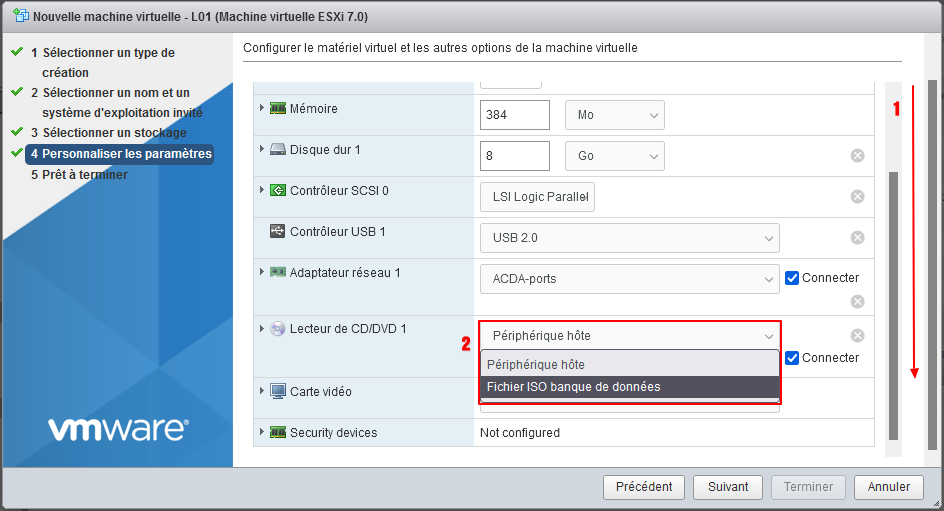Open the USB 2.0 controller type dropdown

(629, 238)
